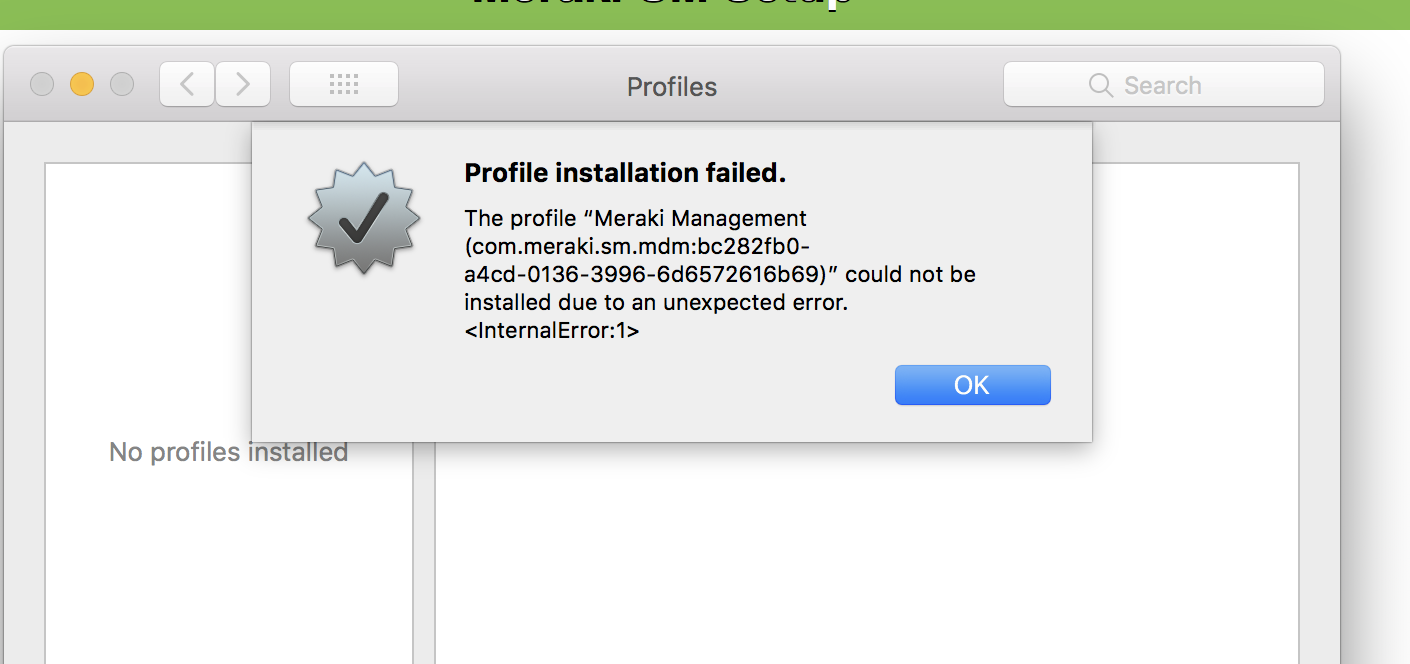The image size is (1410, 664).
Task: Select the Profiles window title
Action: [671, 87]
